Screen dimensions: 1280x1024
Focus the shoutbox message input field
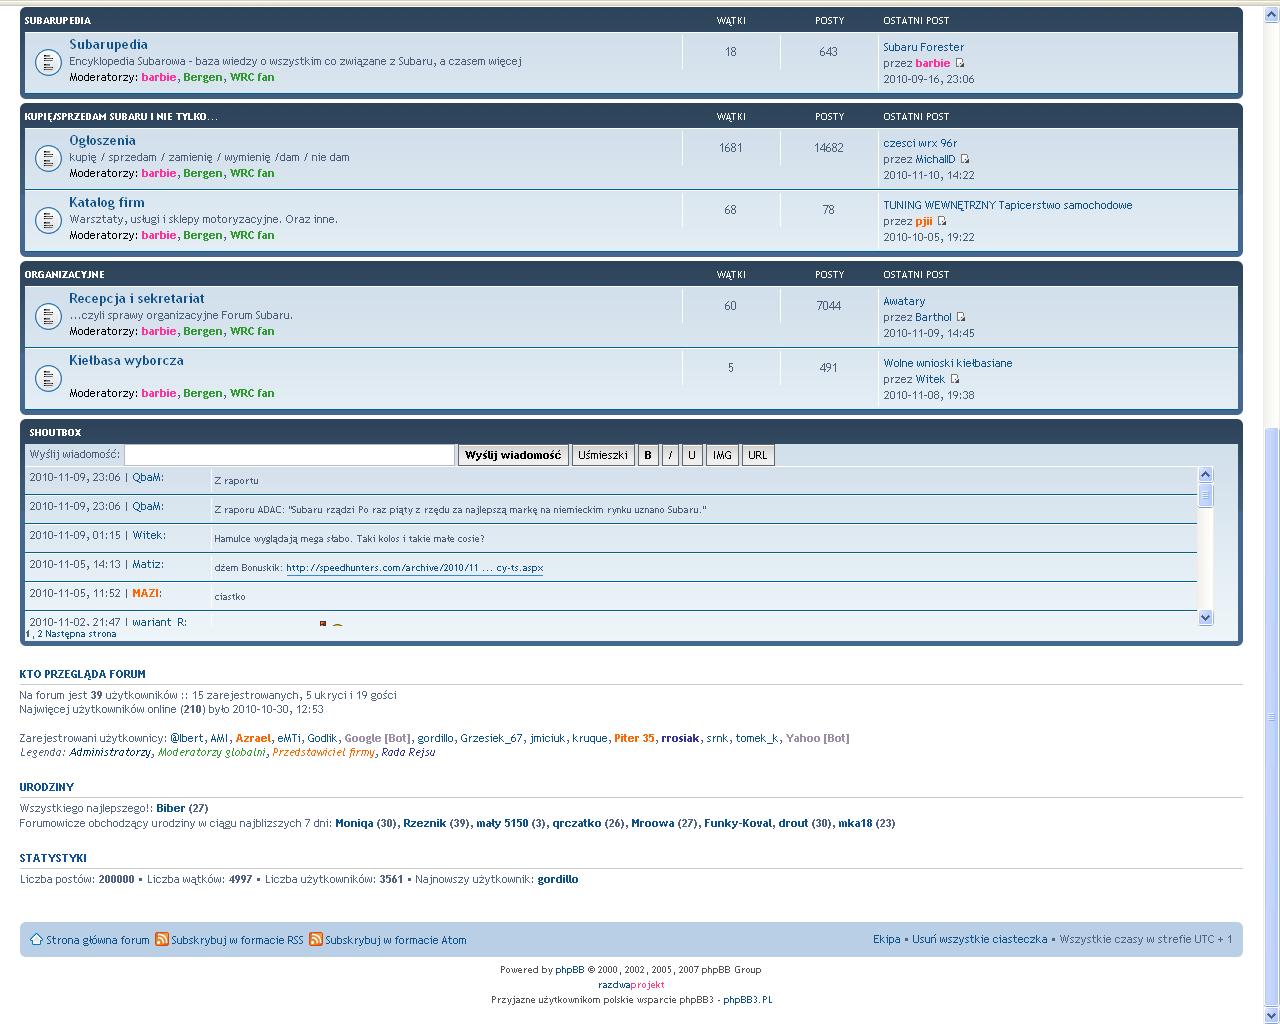289,455
